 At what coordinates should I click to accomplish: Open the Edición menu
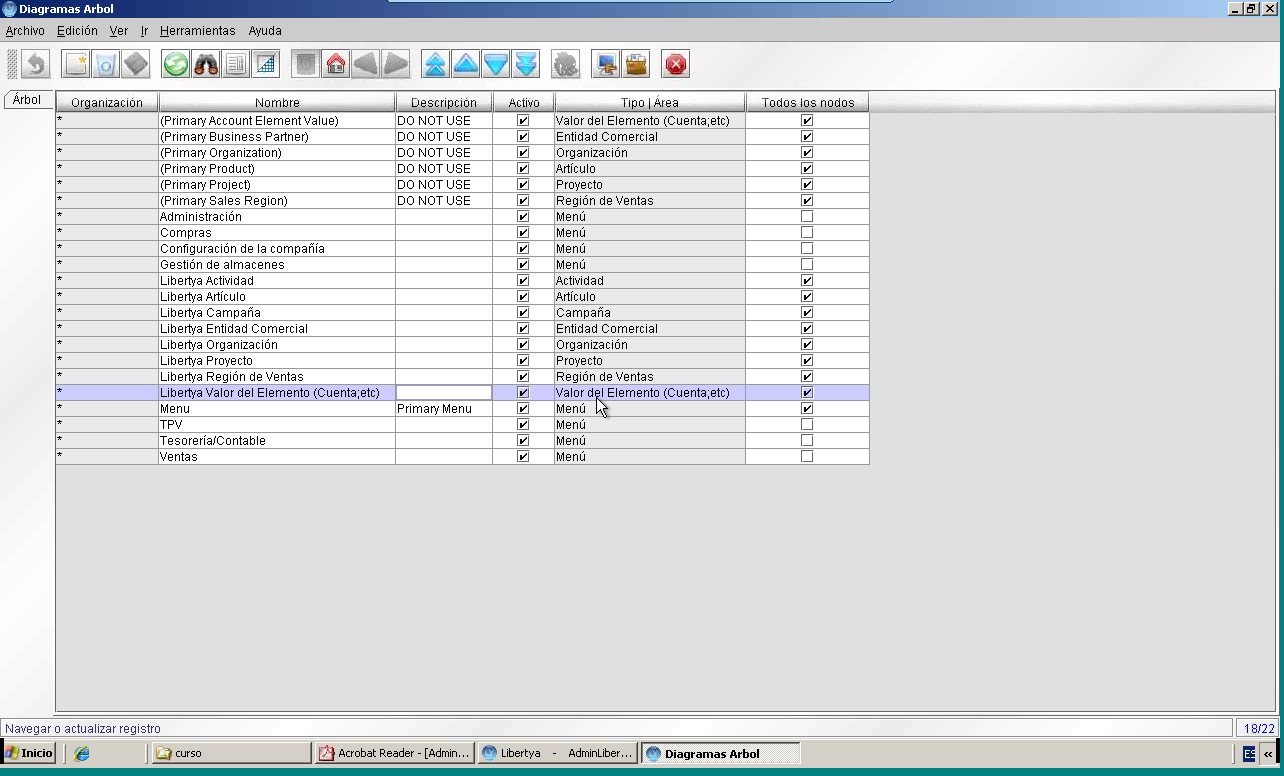pos(77,31)
